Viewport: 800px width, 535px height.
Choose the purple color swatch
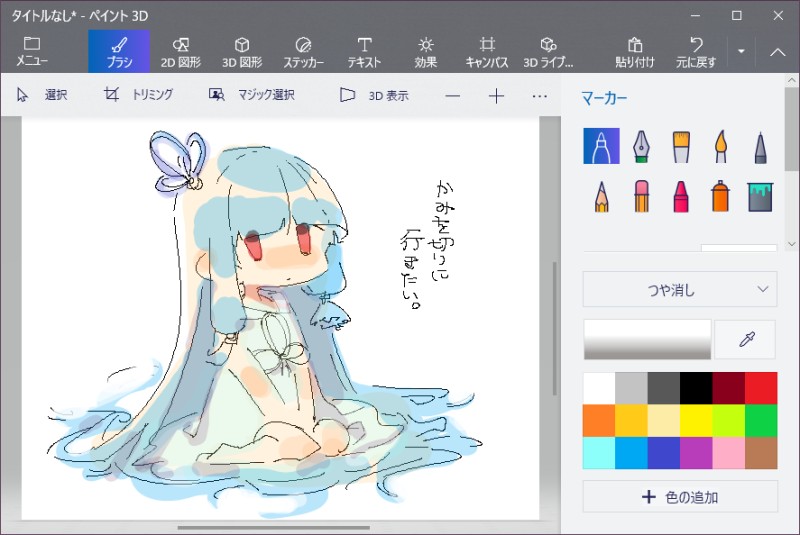pyautogui.click(x=696, y=453)
